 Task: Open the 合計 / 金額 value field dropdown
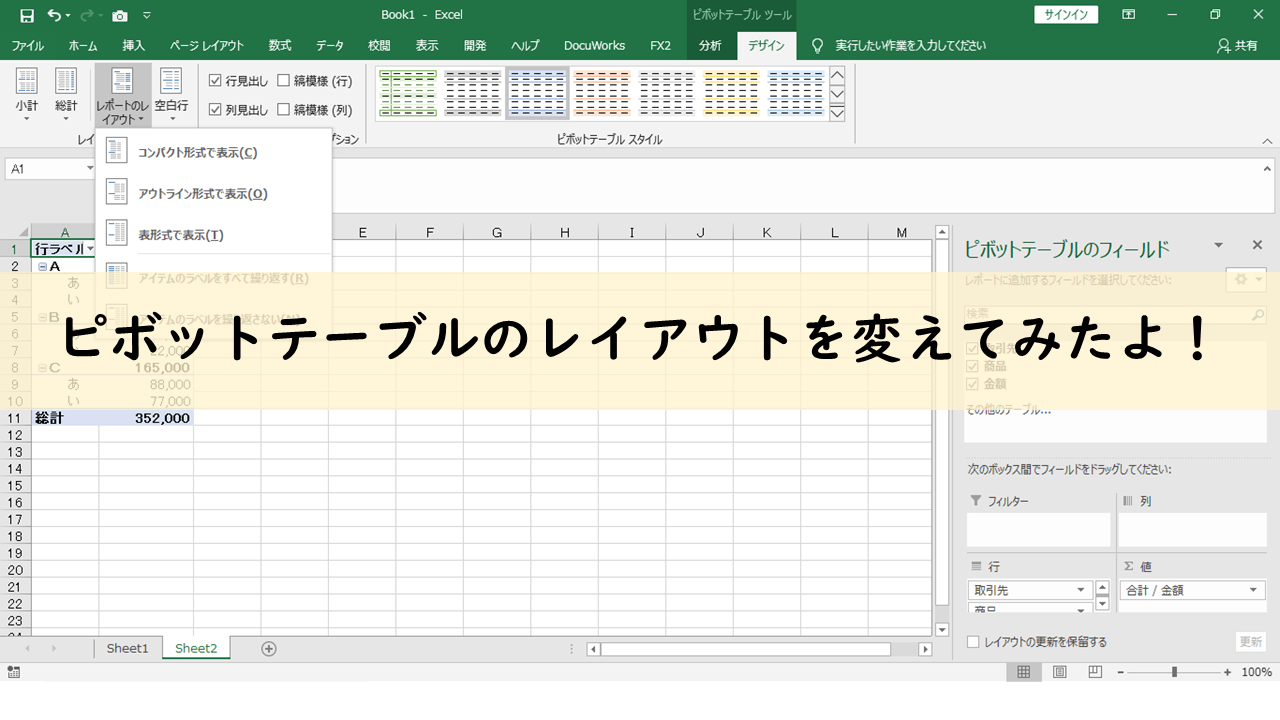(1253, 590)
